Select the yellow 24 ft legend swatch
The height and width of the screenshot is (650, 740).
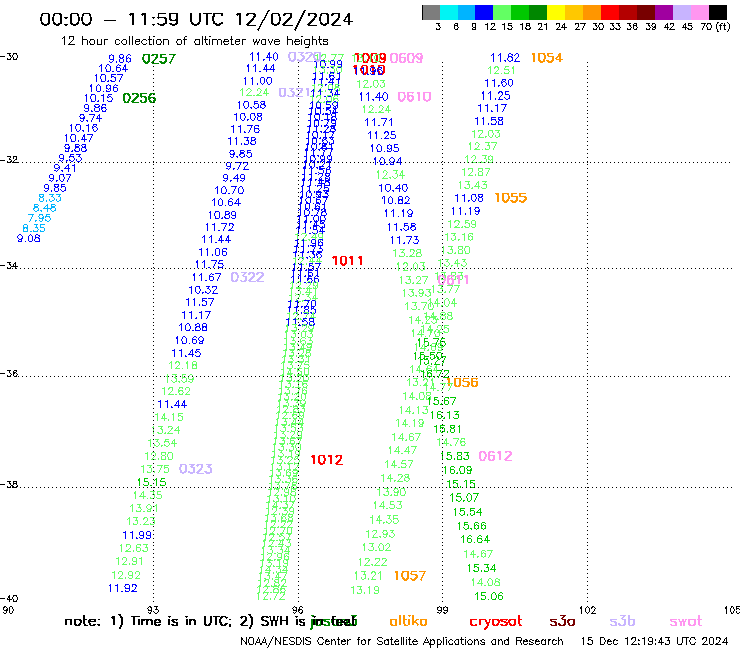coord(556,12)
